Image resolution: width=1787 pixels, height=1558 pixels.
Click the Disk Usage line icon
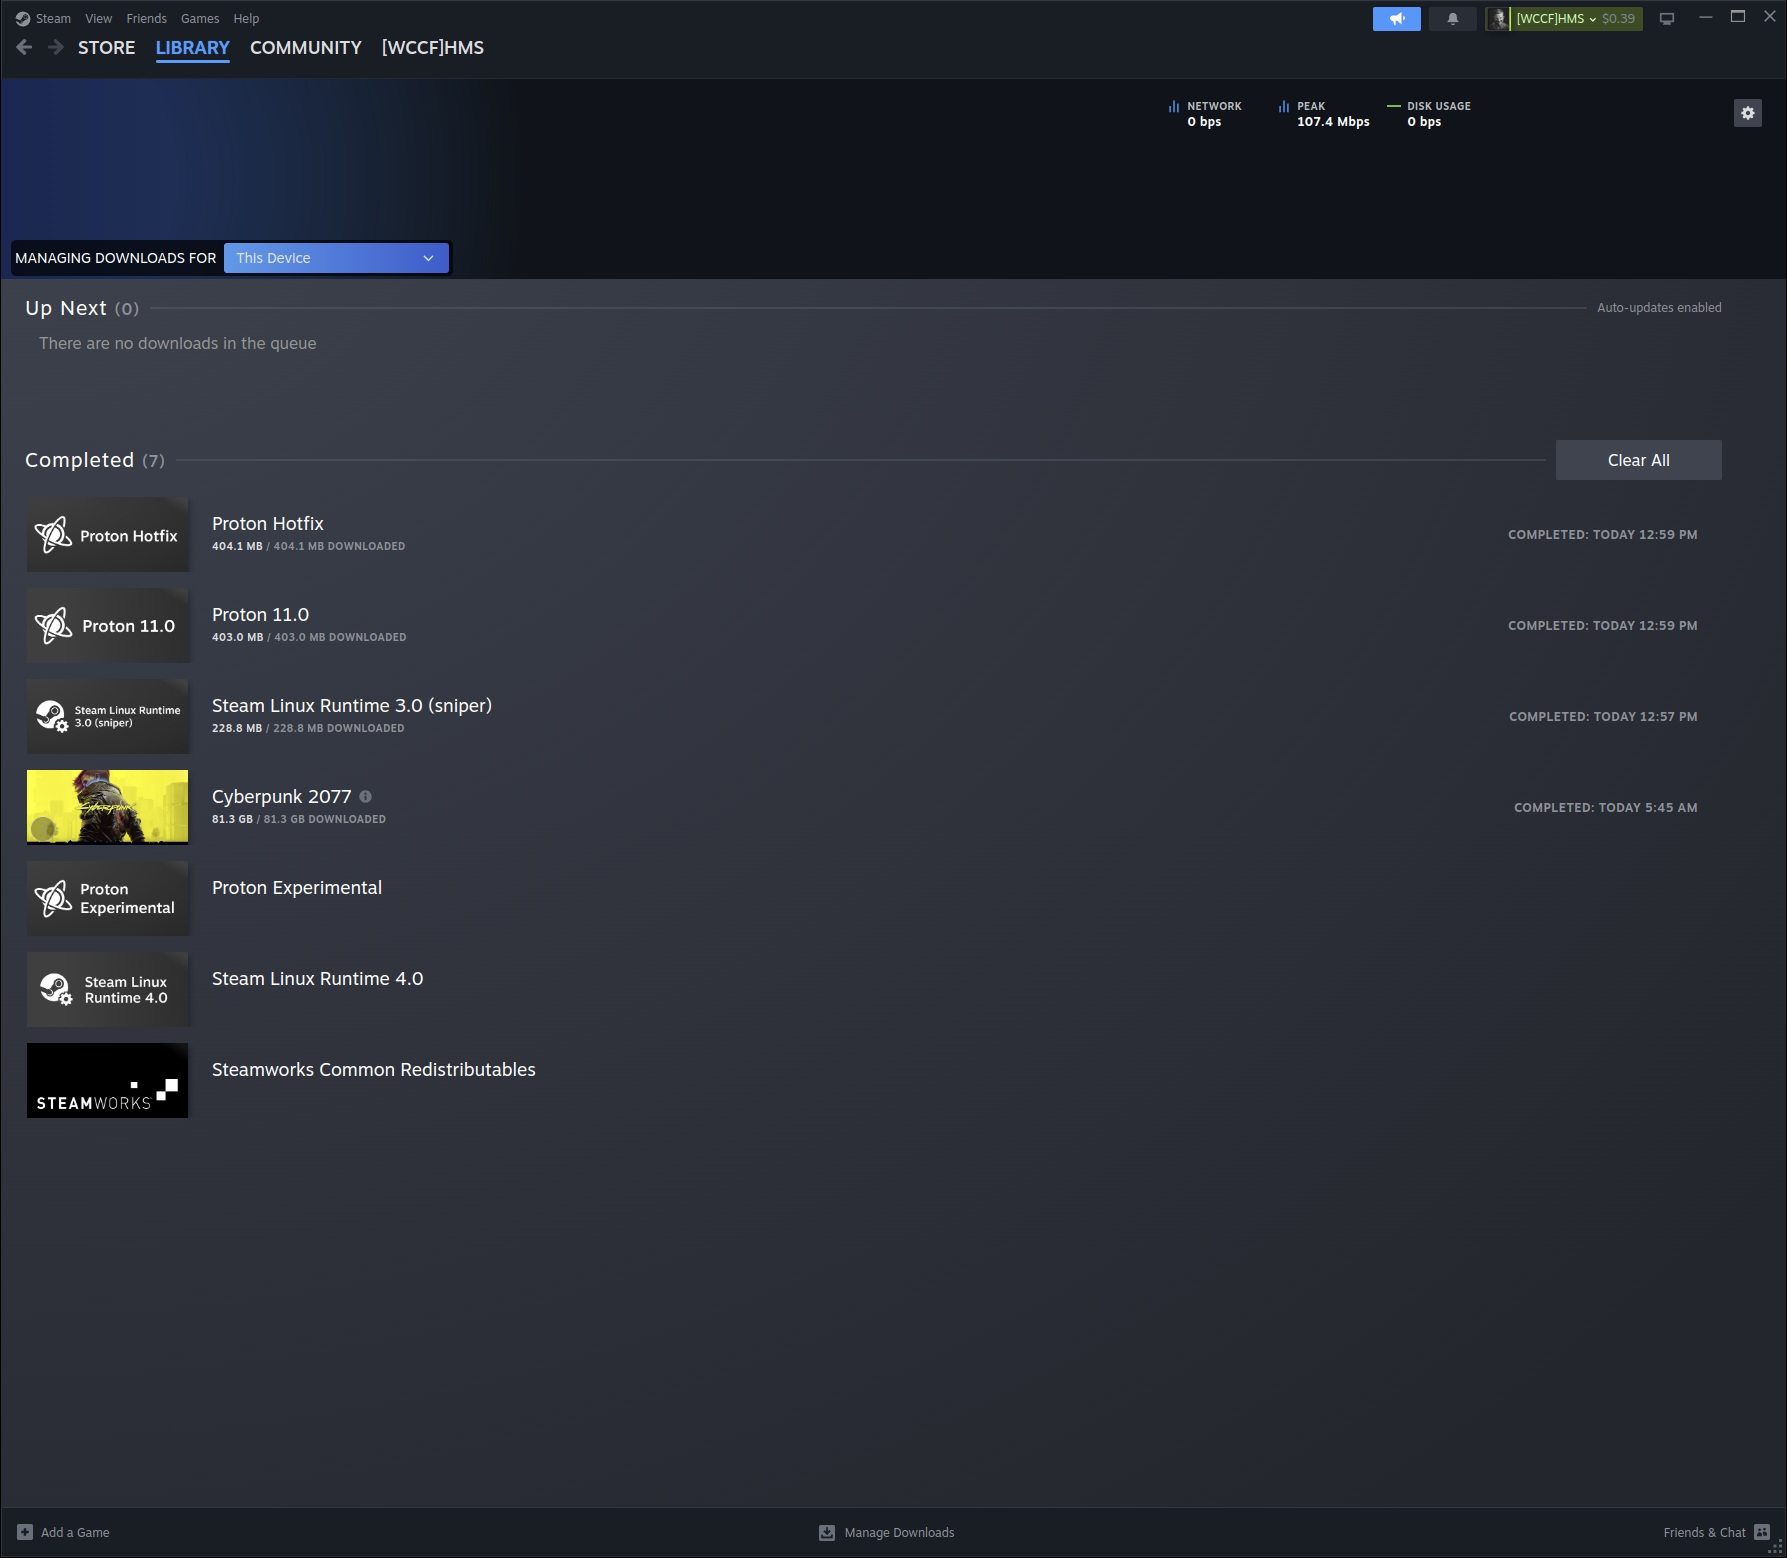click(1394, 106)
